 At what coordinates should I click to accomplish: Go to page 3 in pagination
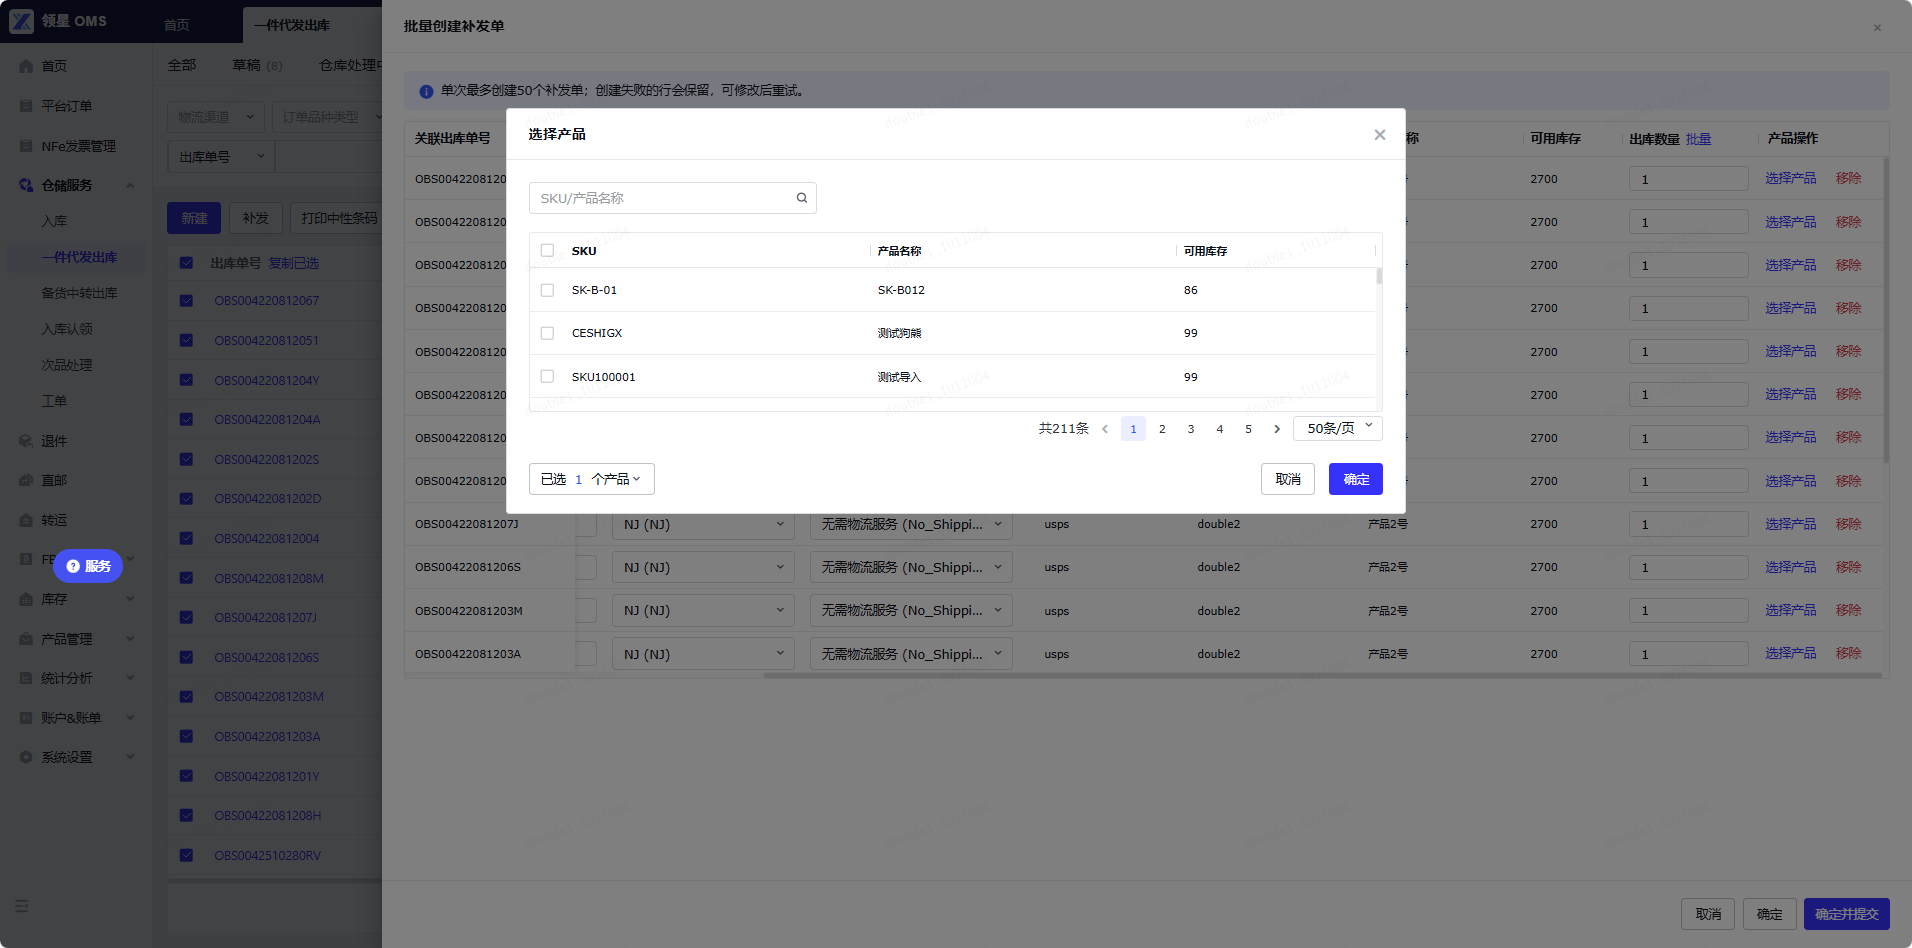pos(1190,429)
